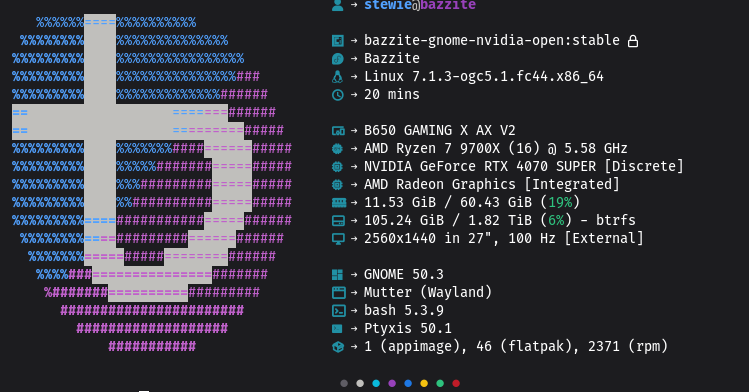Click the motherboard icon beside B650 GAMING X

tap(338, 131)
